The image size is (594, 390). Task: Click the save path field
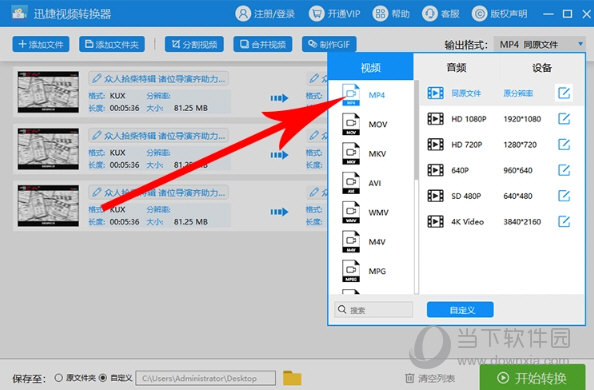(x=206, y=378)
